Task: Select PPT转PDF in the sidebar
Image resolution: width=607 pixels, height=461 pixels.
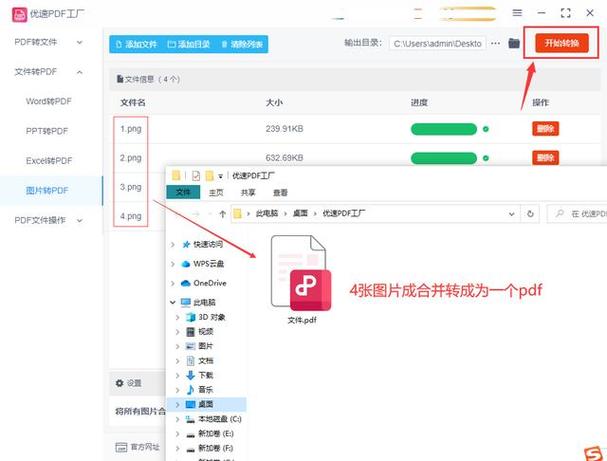Action: click(47, 131)
